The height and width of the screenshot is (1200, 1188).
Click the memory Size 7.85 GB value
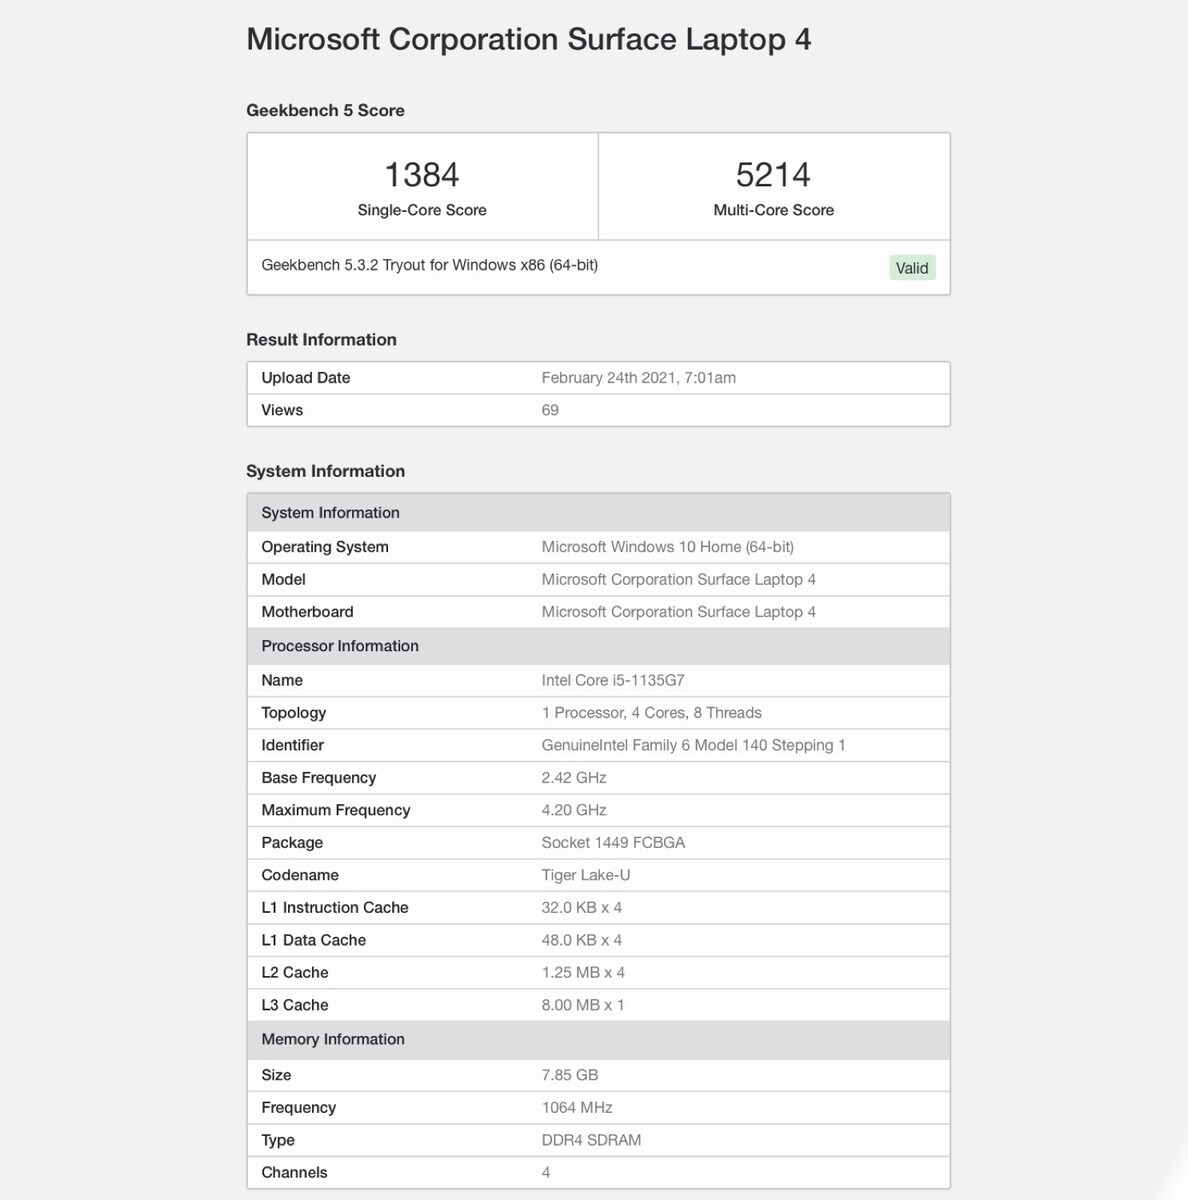pos(570,1075)
